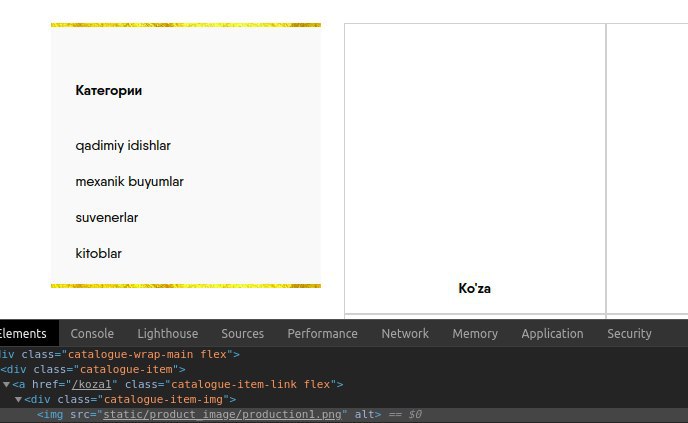Click the Ko'za product image area
Image resolution: width=688 pixels, height=423 pixels.
475,151
